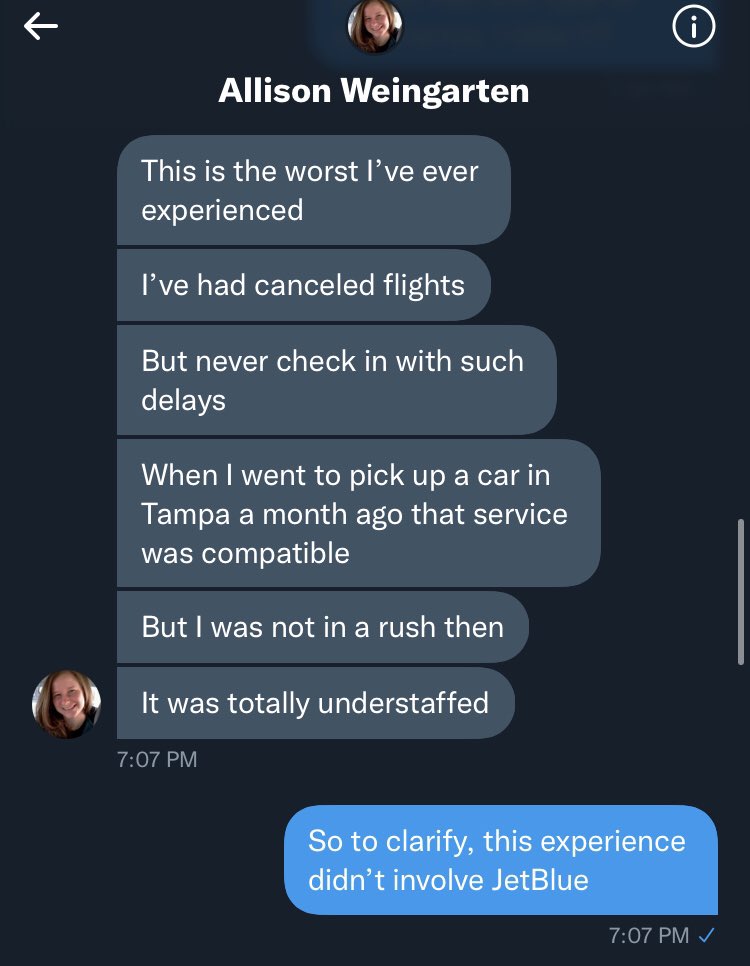Tap the back arrow icon
Viewport: 750px width, 966px height.
point(41,28)
